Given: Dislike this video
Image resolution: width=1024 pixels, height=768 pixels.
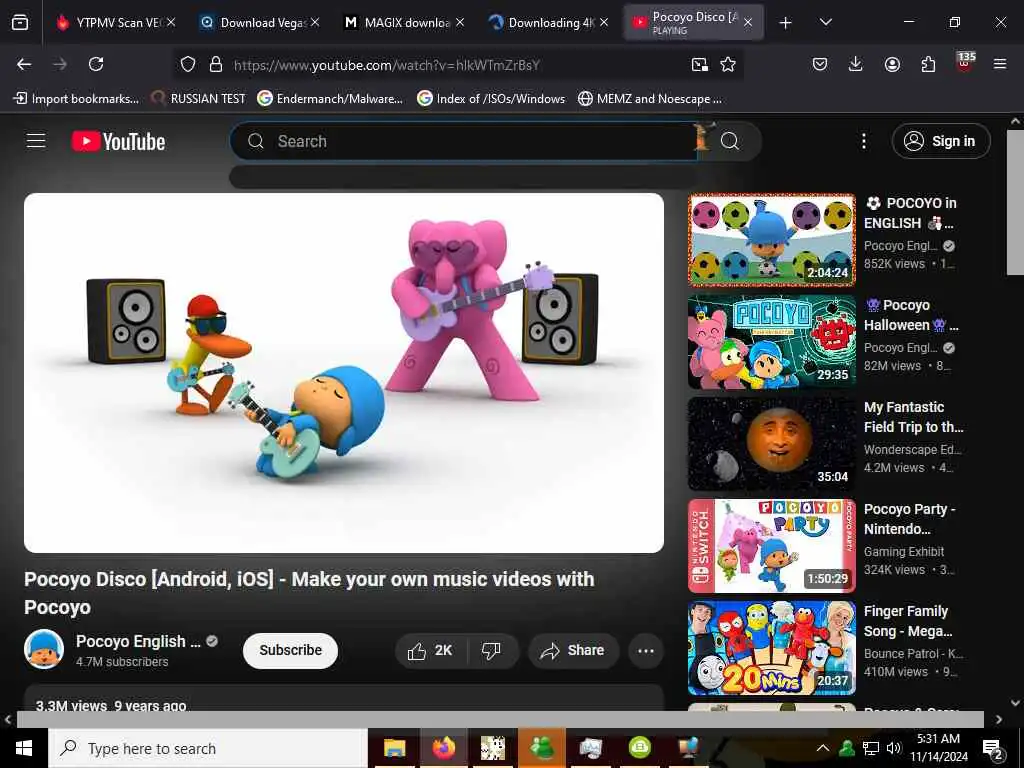Looking at the screenshot, I should click(491, 650).
